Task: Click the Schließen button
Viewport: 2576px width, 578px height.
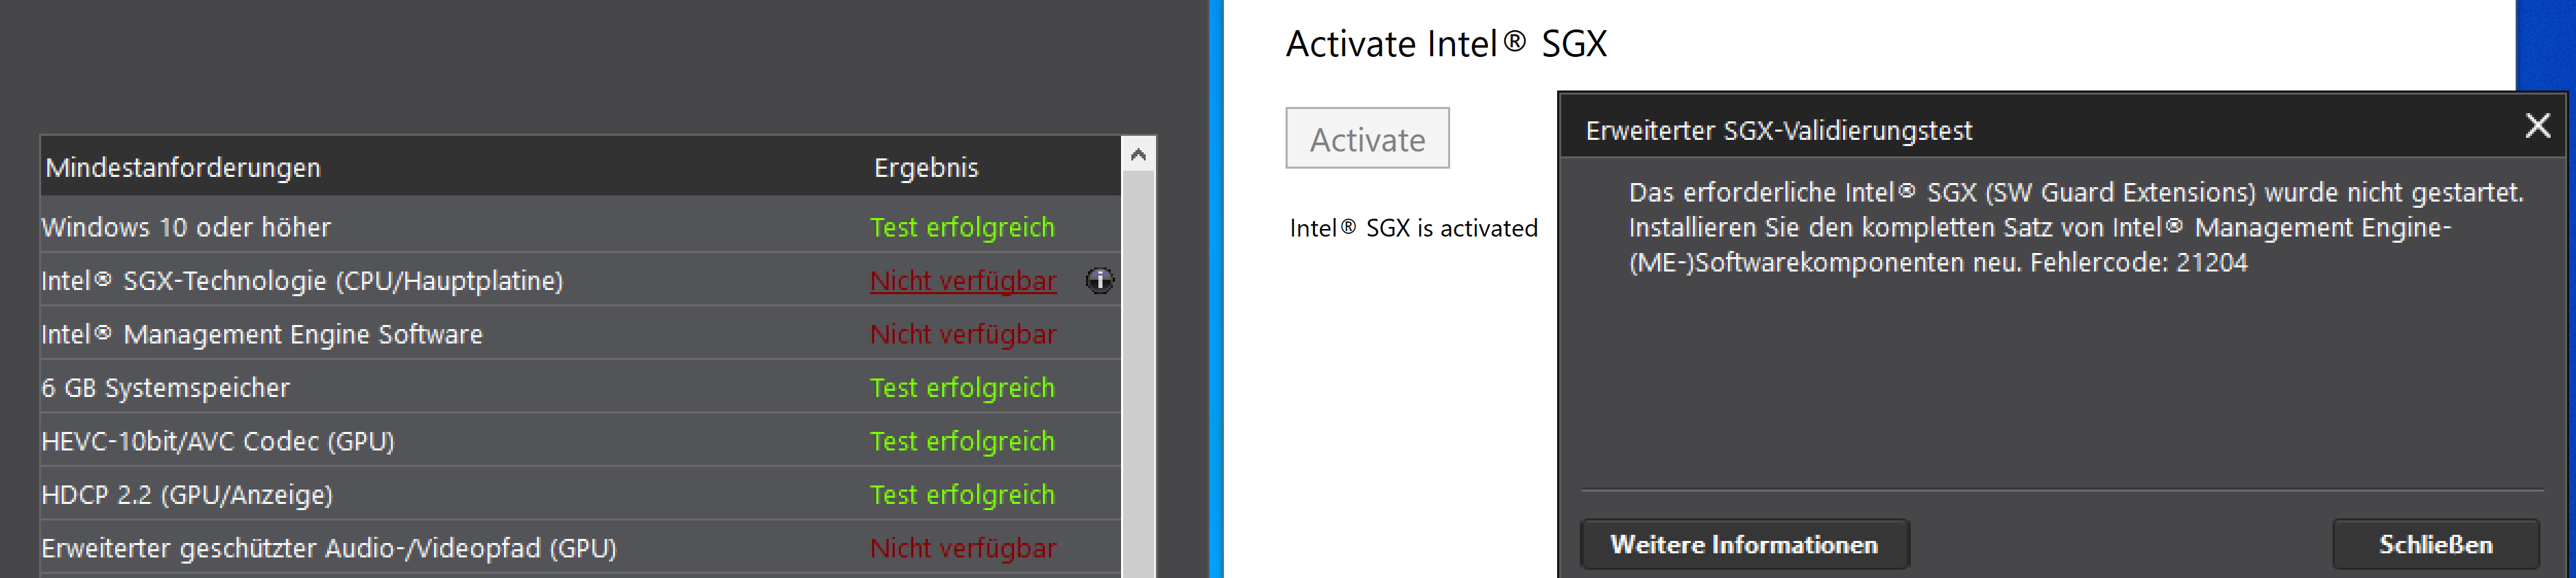Action: 2435,544
